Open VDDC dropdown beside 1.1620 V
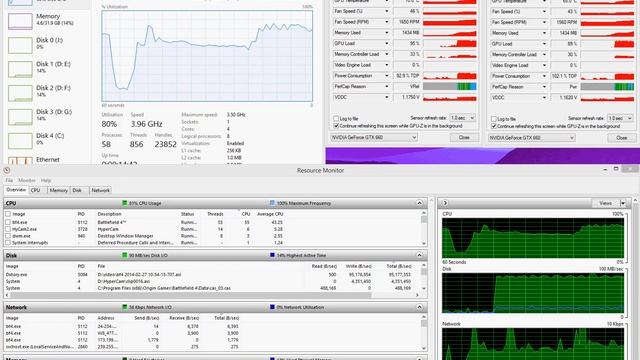The height and width of the screenshot is (360, 640). pyautogui.click(x=544, y=98)
